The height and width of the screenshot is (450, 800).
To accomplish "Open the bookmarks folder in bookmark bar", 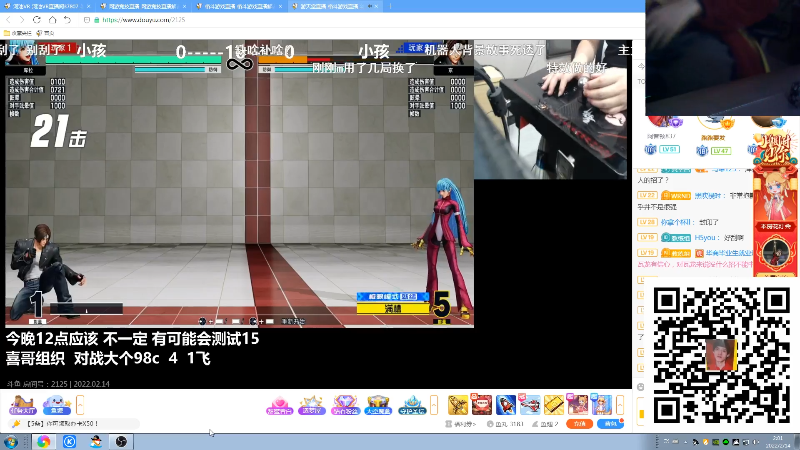I will (17, 33).
